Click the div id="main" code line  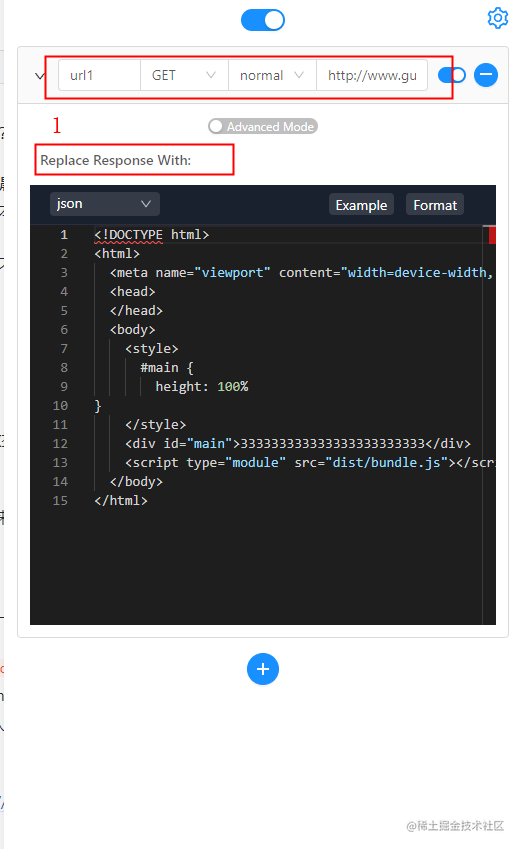[x=298, y=443]
